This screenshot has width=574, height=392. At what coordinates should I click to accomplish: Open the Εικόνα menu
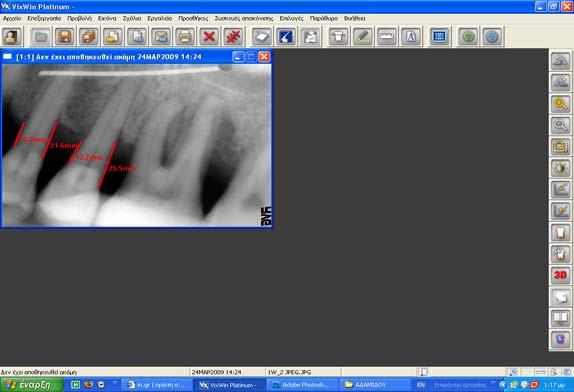click(x=107, y=18)
